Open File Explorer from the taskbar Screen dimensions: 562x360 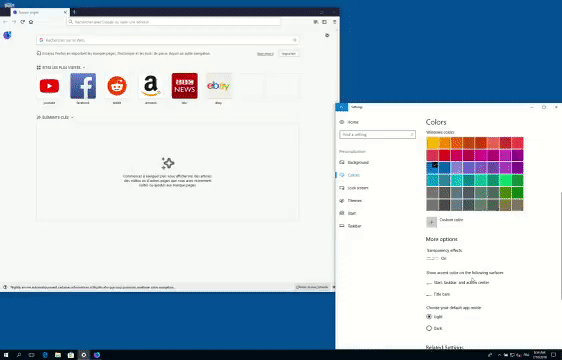tap(58, 355)
